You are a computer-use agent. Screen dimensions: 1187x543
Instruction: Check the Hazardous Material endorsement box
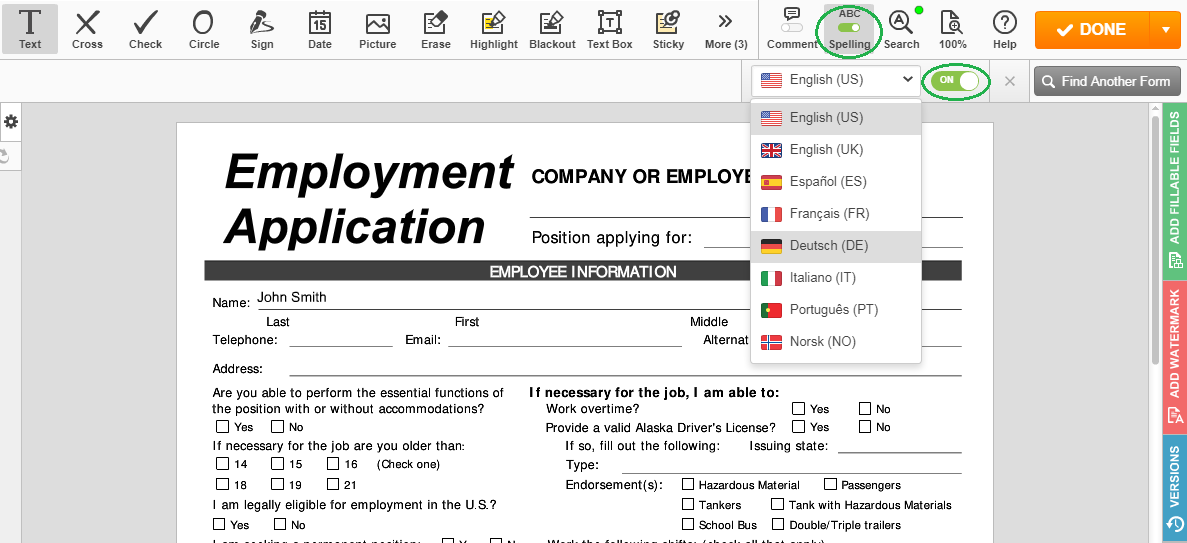click(688, 484)
